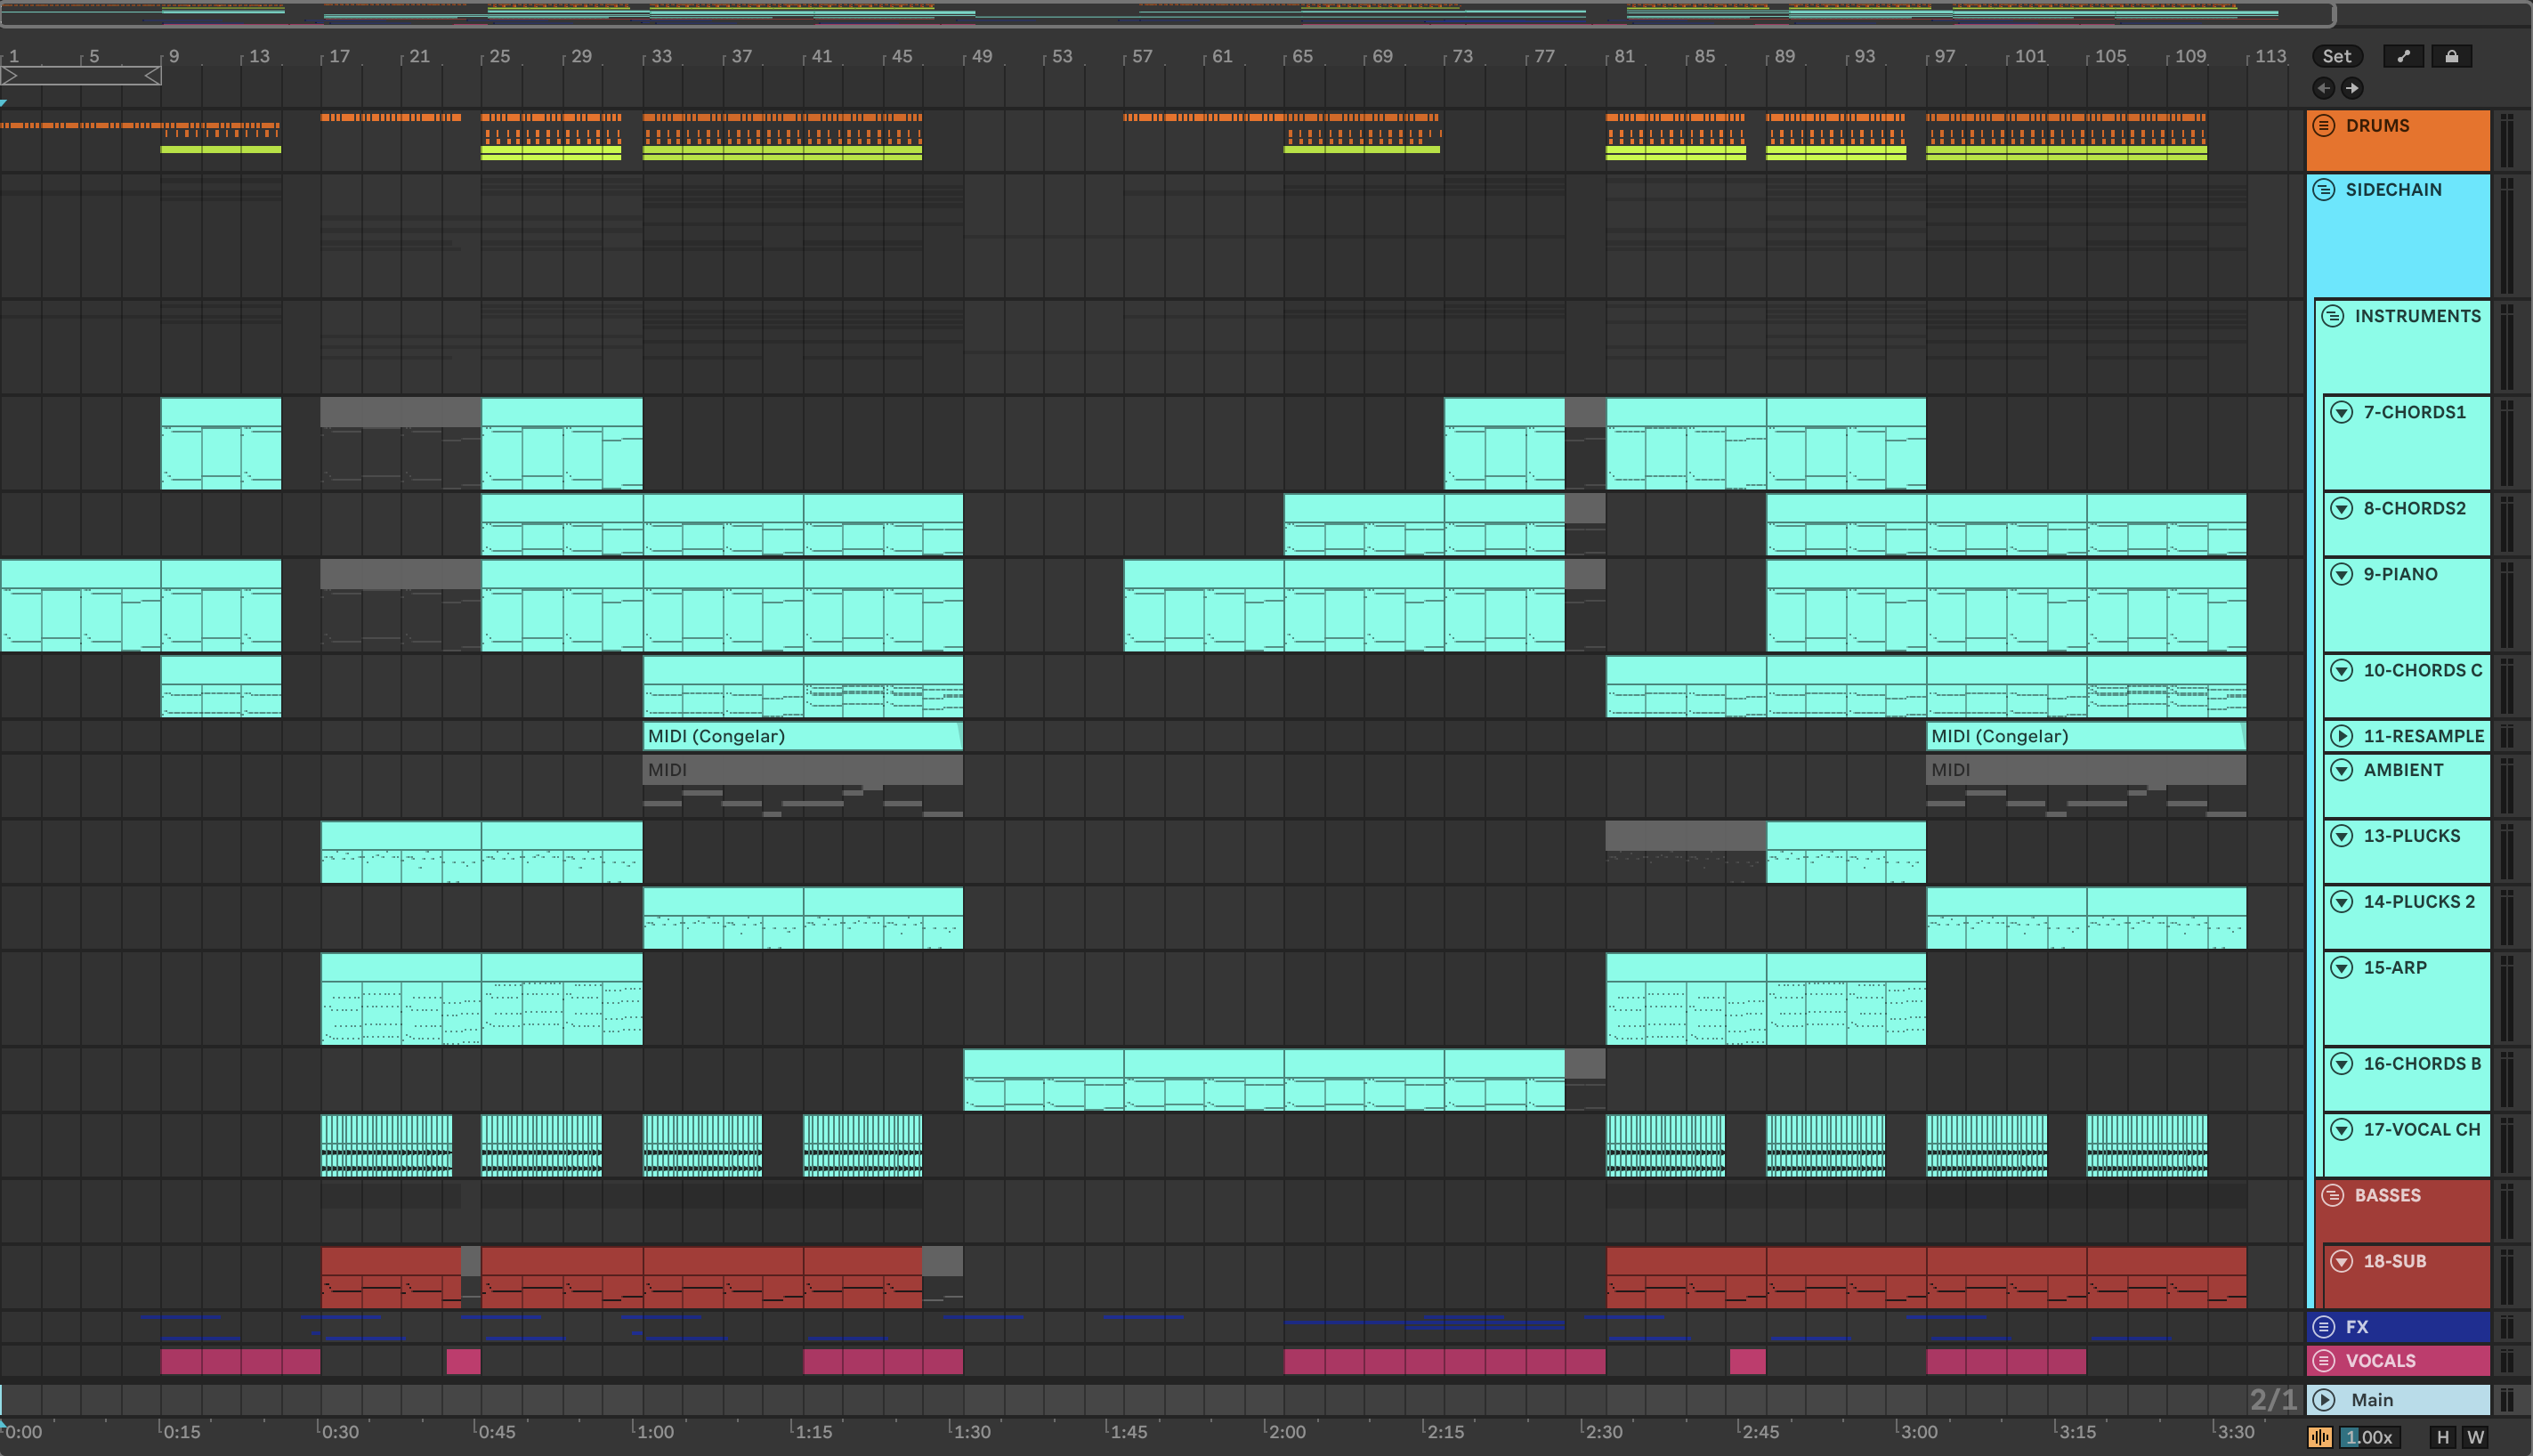Image resolution: width=2533 pixels, height=1456 pixels.
Task: Click the 2/1 grid size label
Action: (2273, 1400)
